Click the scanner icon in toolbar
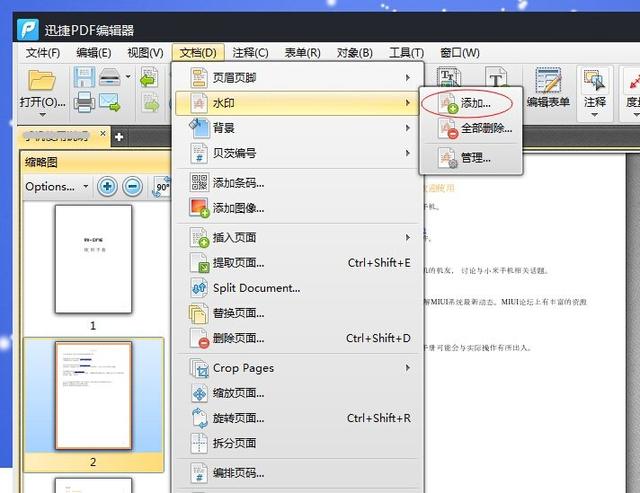Screen dimensions: 640x493 click(110, 77)
